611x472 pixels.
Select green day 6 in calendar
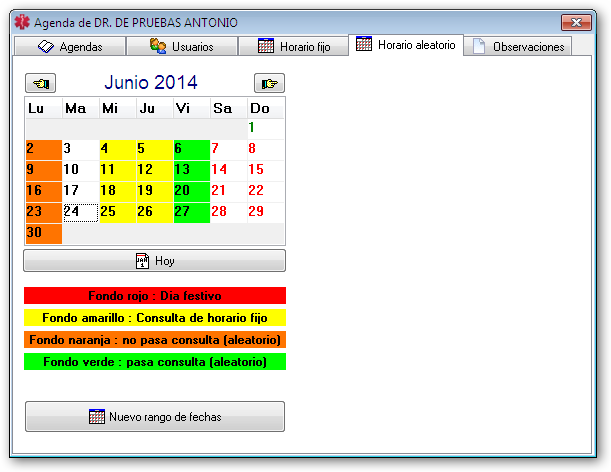[x=191, y=149]
